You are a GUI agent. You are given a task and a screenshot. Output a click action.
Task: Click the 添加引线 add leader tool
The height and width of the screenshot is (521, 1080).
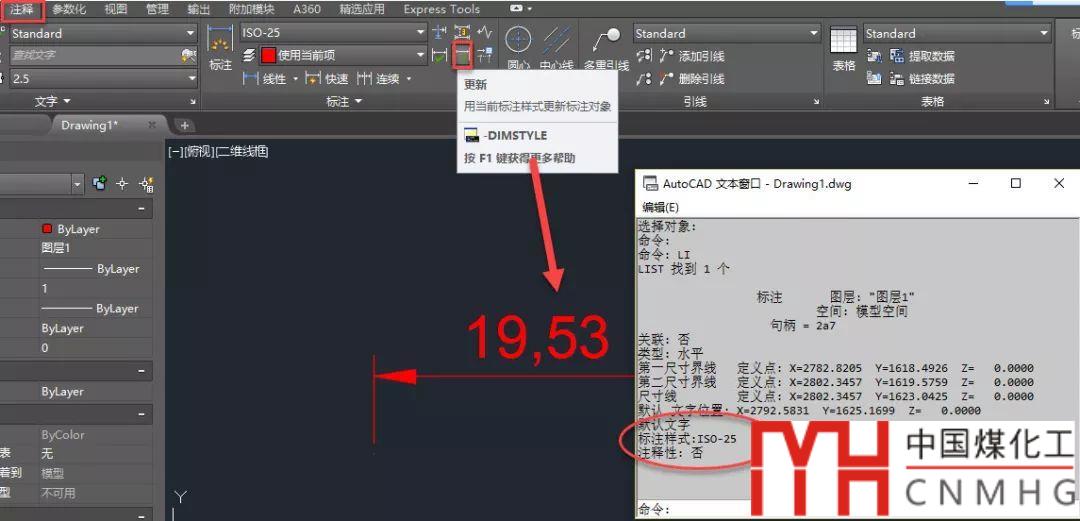pos(692,57)
